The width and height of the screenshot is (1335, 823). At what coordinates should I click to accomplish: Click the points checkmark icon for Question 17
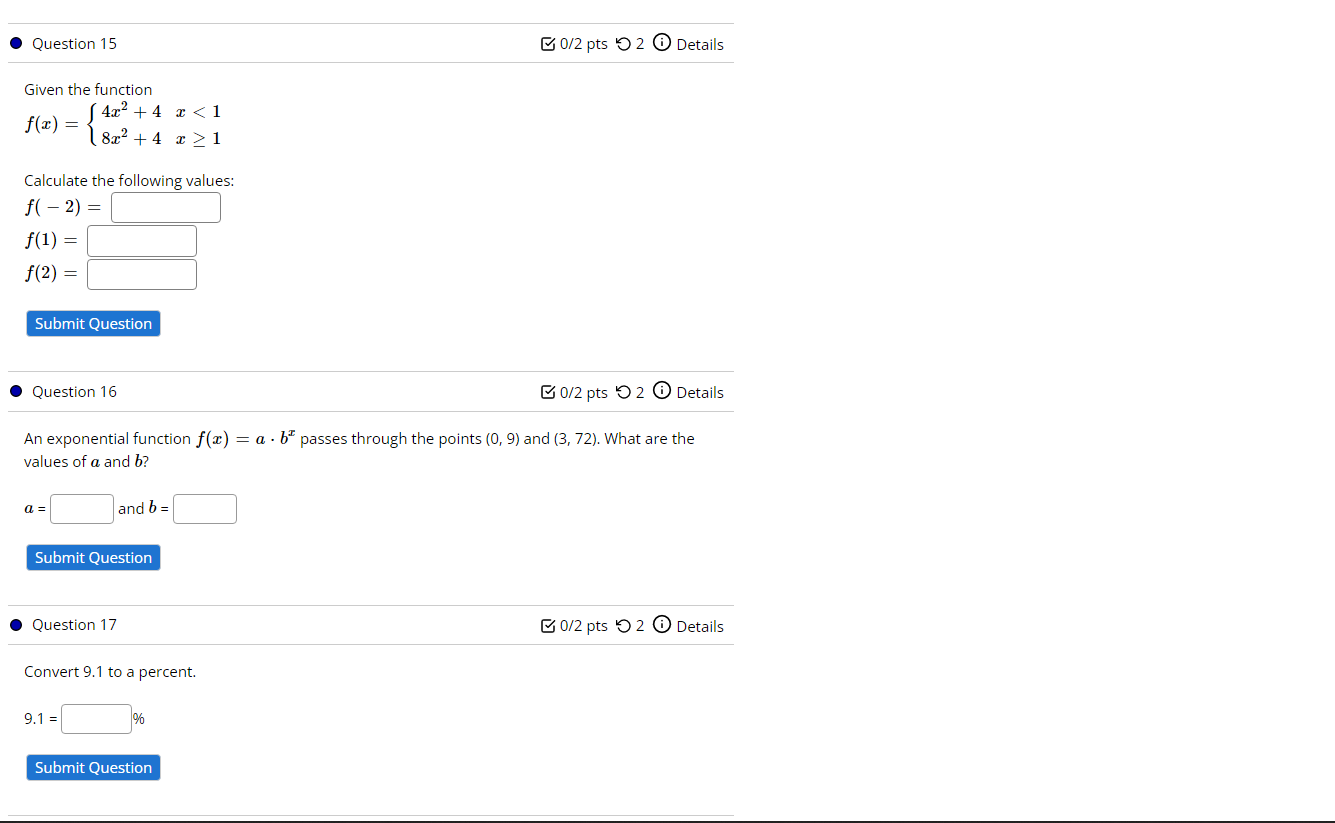pos(548,626)
